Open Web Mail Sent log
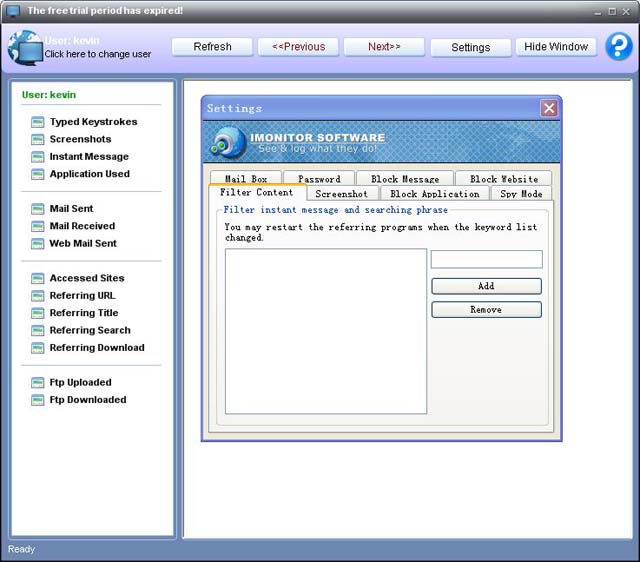The image size is (640, 562). pyautogui.click(x=83, y=243)
